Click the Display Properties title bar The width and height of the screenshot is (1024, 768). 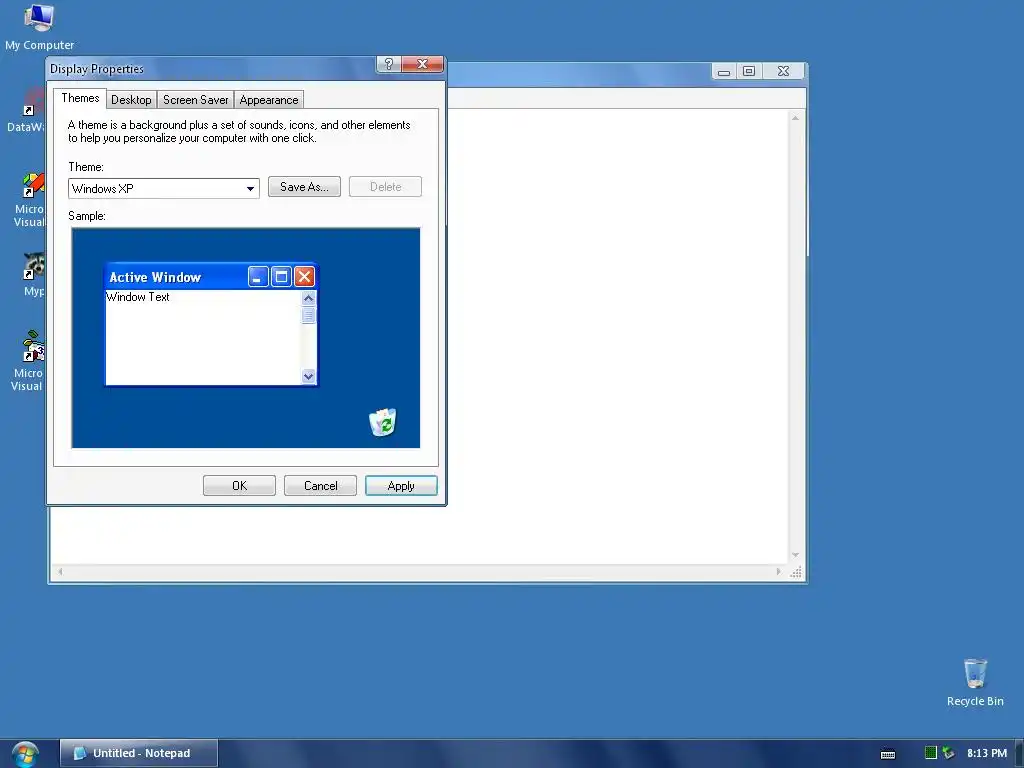212,69
